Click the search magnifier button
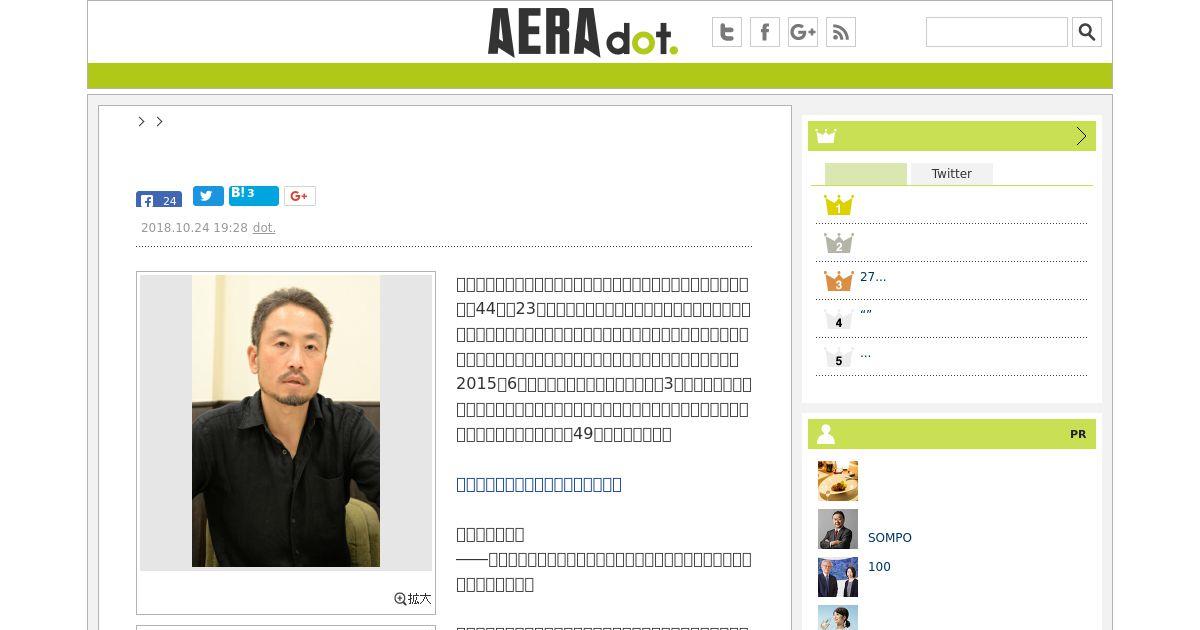Image resolution: width=1200 pixels, height=630 pixels. click(1087, 32)
